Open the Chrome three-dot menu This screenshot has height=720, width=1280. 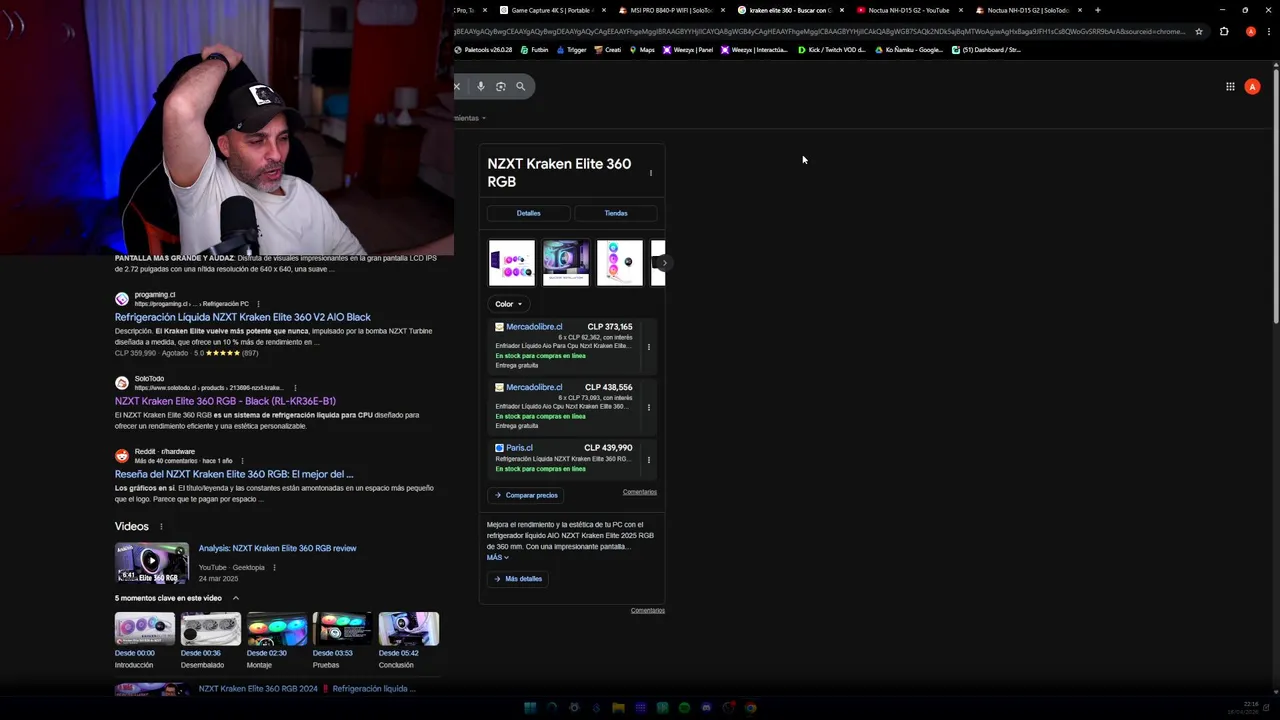1269,31
